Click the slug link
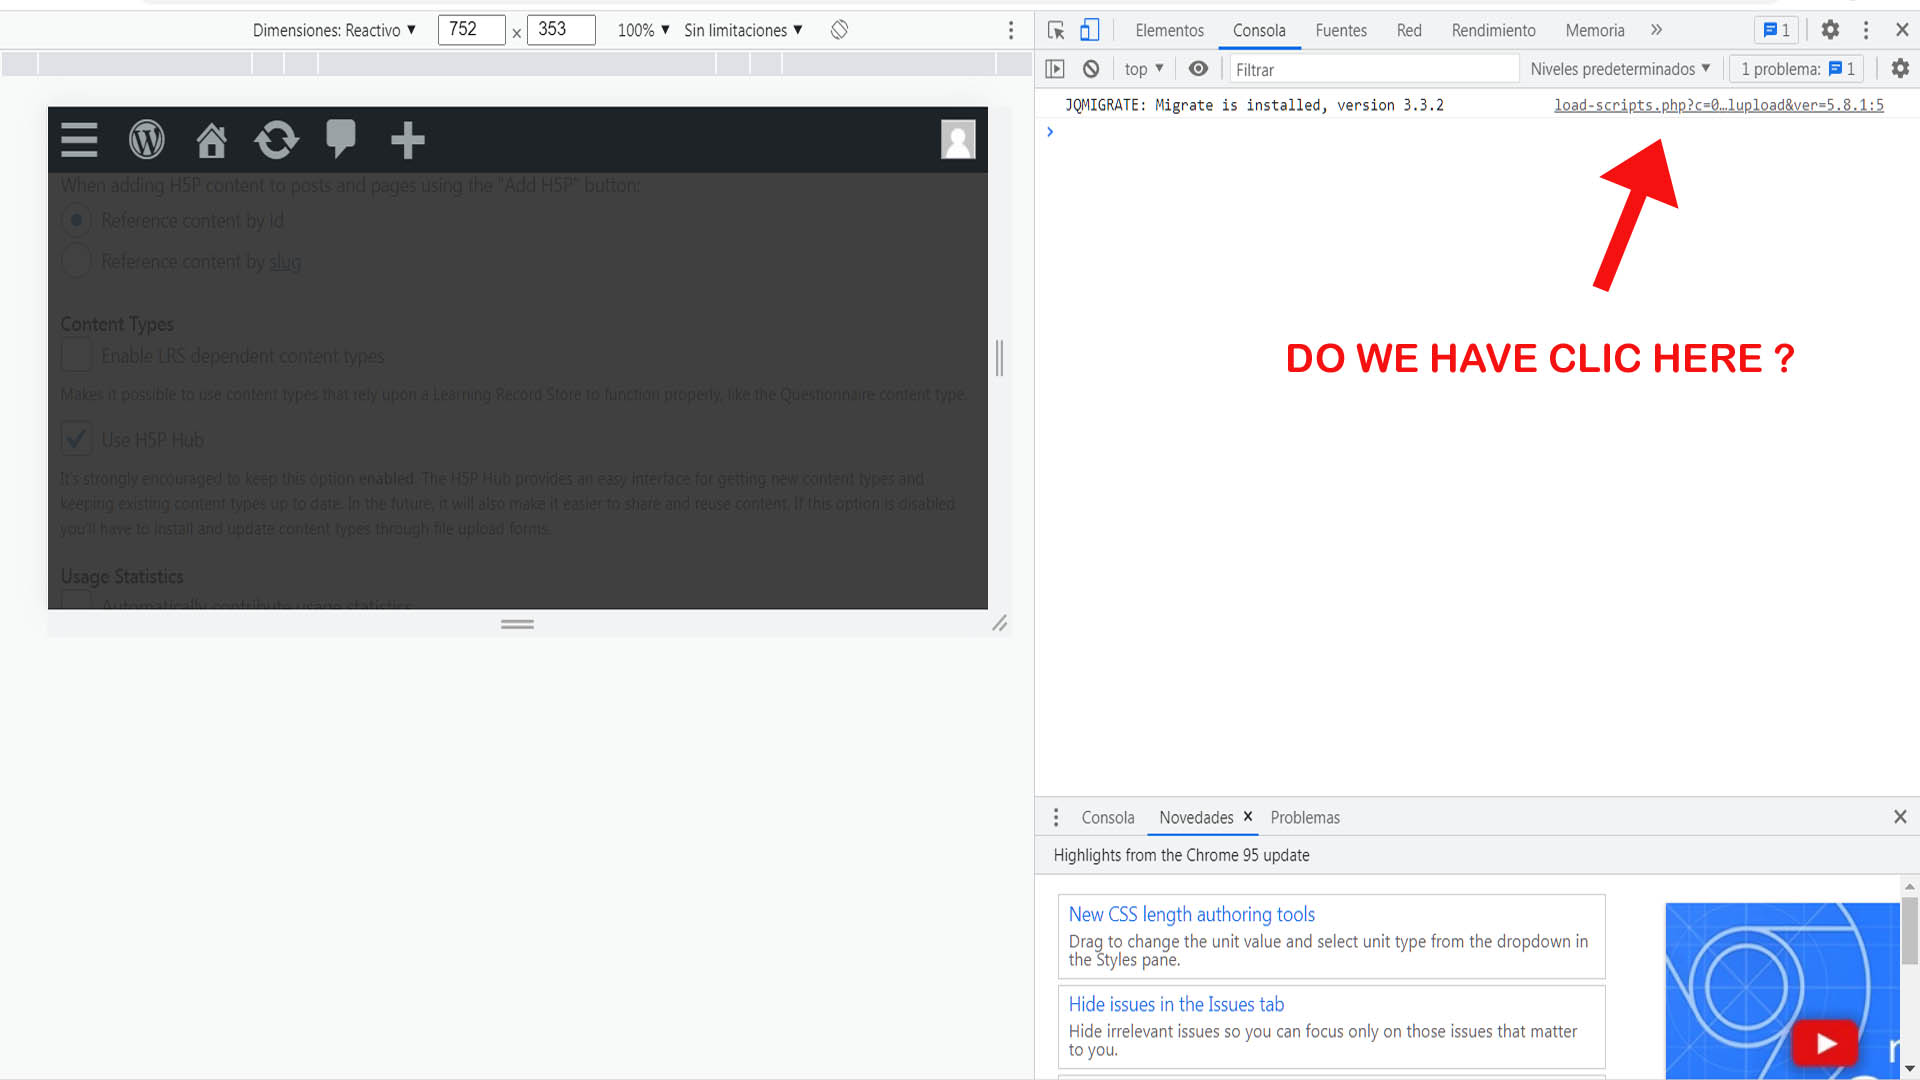Screen dimensions: 1920x1080 pyautogui.click(x=285, y=262)
